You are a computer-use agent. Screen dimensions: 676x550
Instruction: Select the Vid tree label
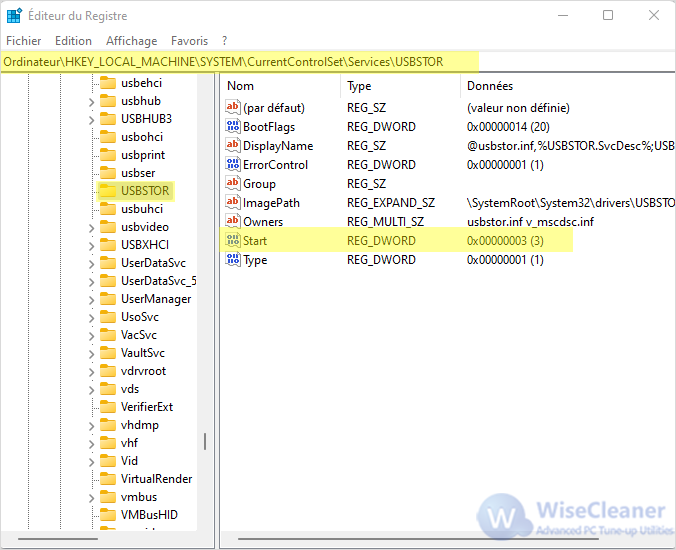(x=129, y=461)
